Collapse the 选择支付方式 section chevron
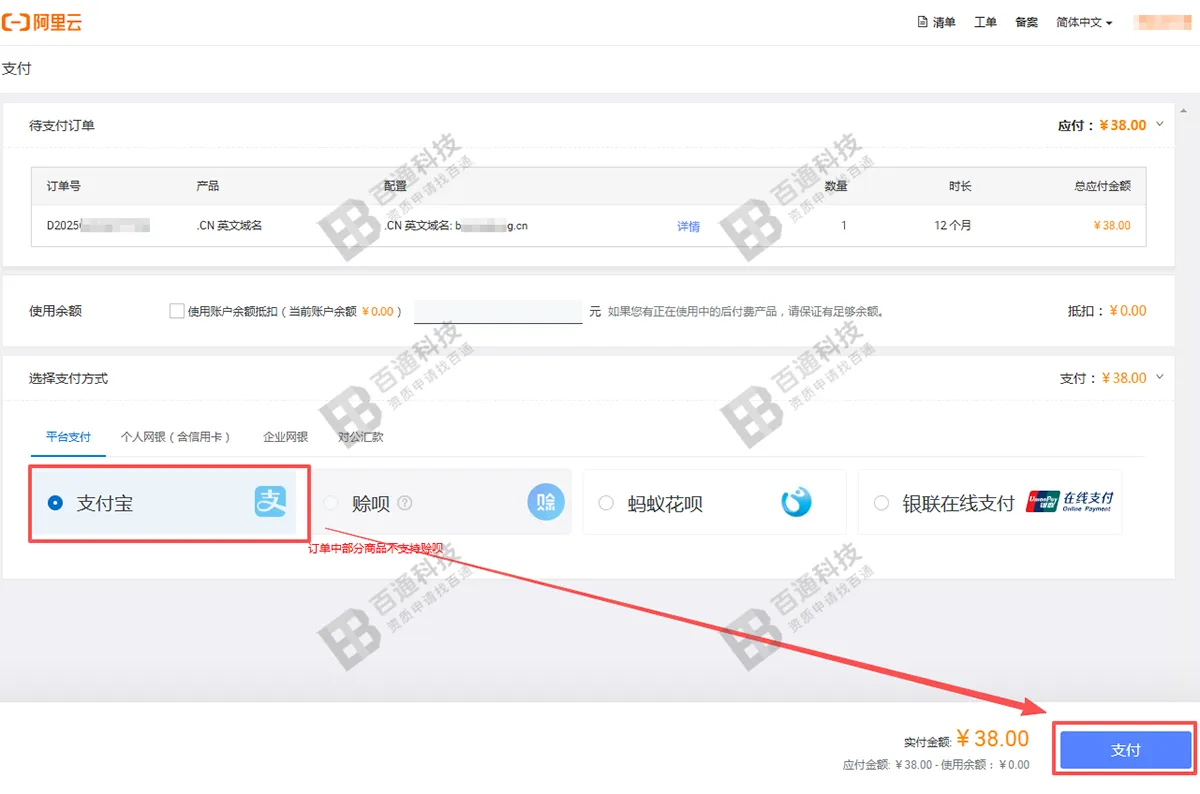This screenshot has width=1200, height=794. click(x=1160, y=377)
